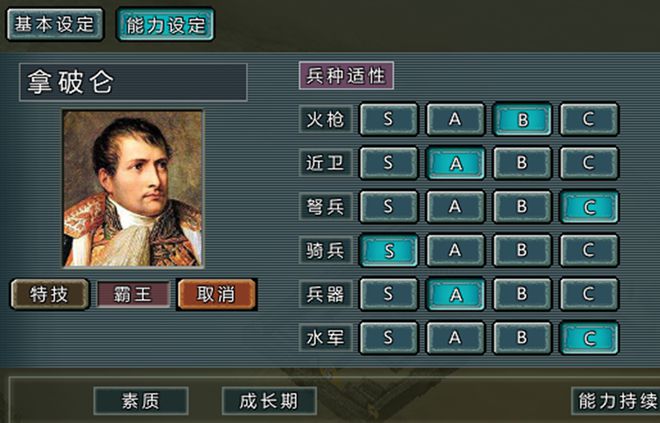Set 弩兵 aptitude to B
Image resolution: width=660 pixels, height=423 pixels.
click(522, 207)
